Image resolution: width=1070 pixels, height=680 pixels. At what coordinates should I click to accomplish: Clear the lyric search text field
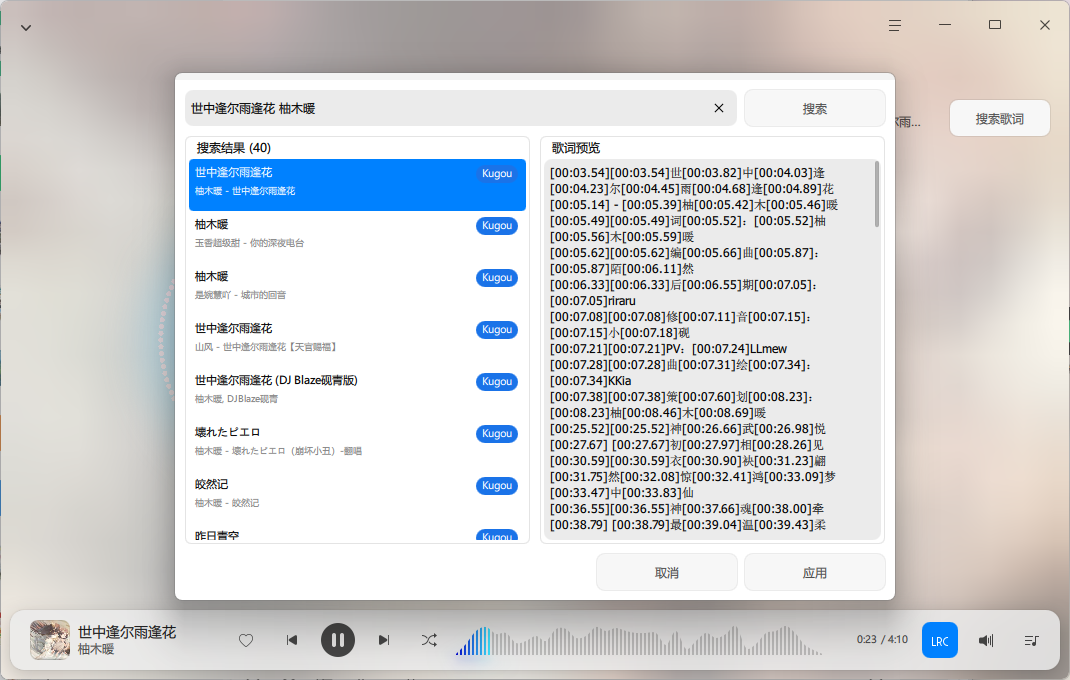click(x=719, y=108)
